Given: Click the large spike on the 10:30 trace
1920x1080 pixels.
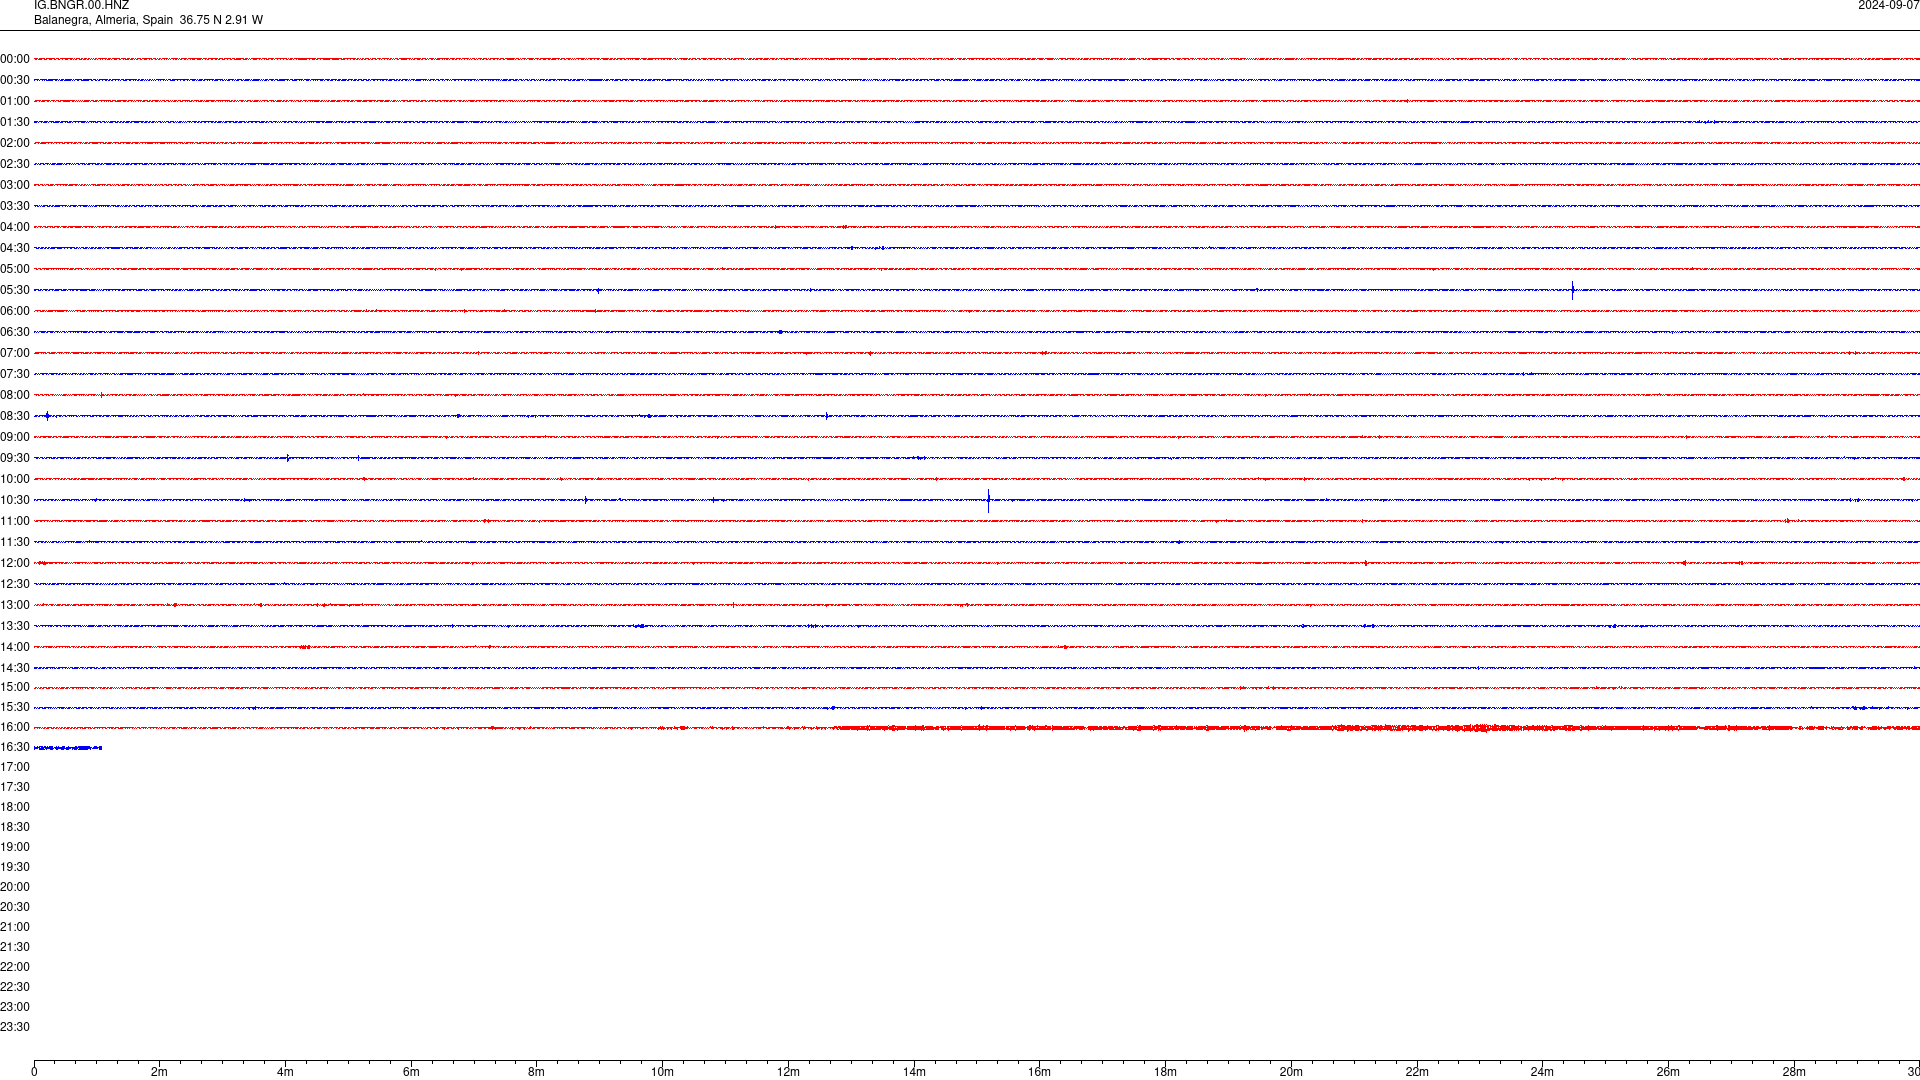Looking at the screenshot, I should point(988,500).
